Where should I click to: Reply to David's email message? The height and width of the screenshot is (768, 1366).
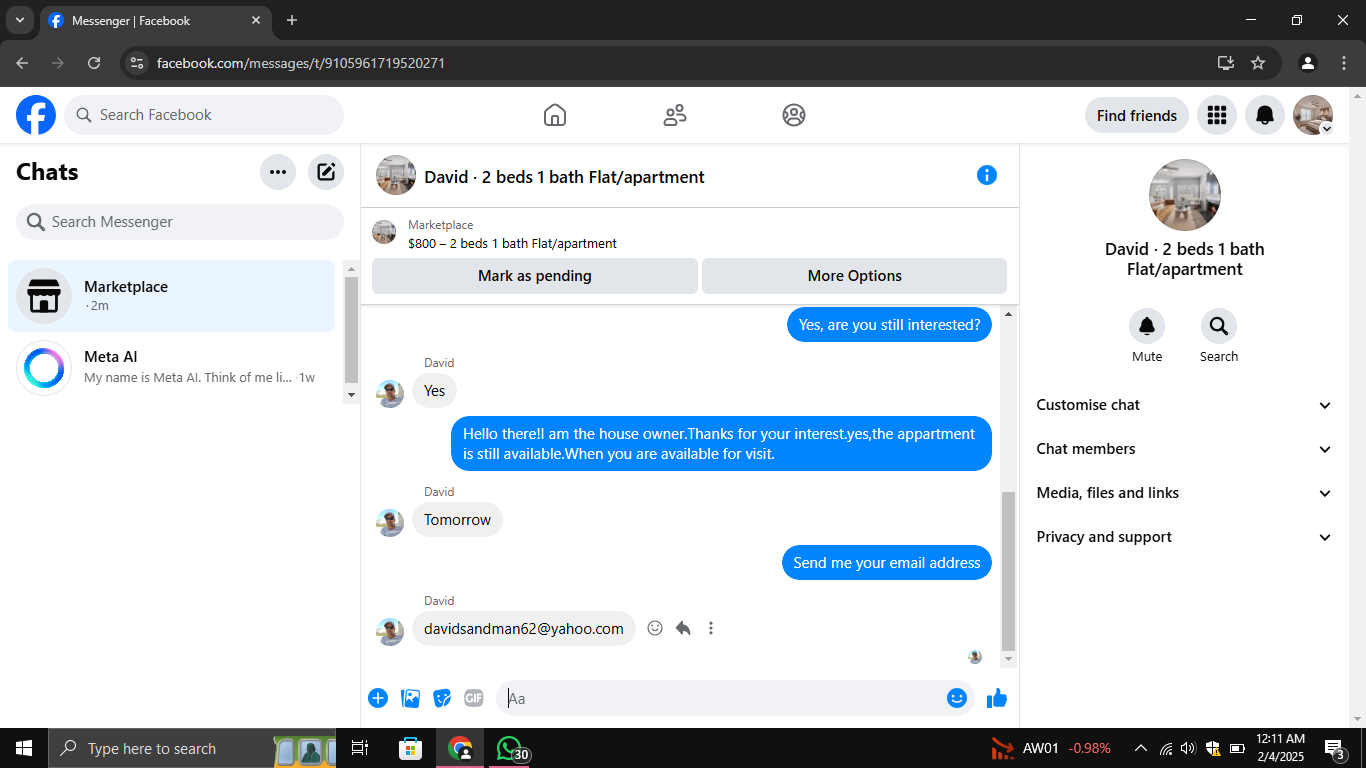point(683,628)
